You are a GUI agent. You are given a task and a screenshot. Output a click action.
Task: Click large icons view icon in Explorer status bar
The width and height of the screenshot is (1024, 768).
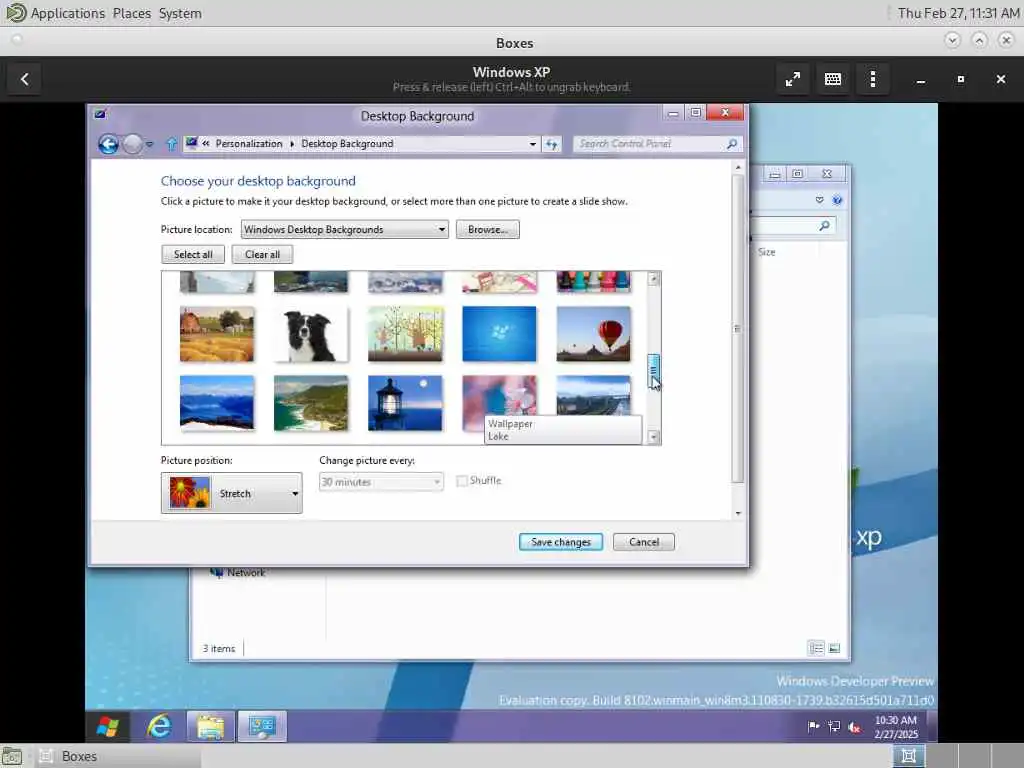click(834, 648)
